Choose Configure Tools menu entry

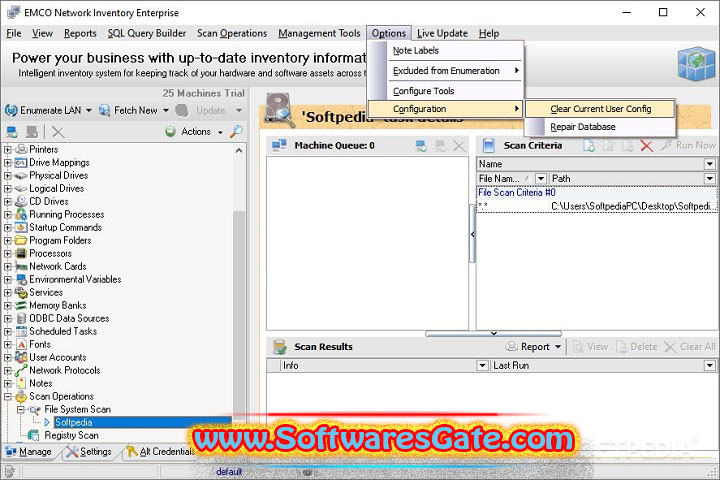coord(445,91)
